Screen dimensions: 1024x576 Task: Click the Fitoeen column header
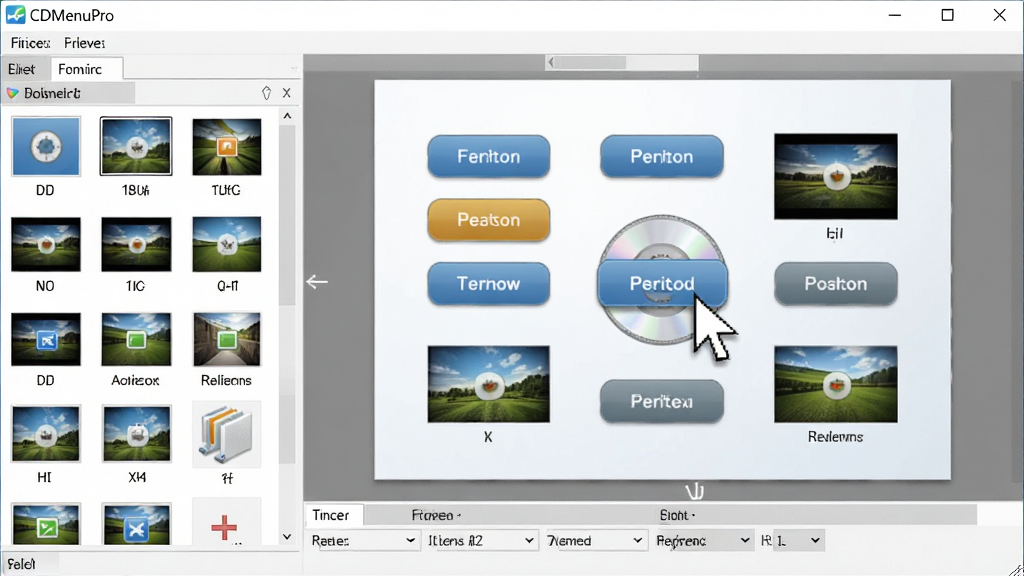436,515
